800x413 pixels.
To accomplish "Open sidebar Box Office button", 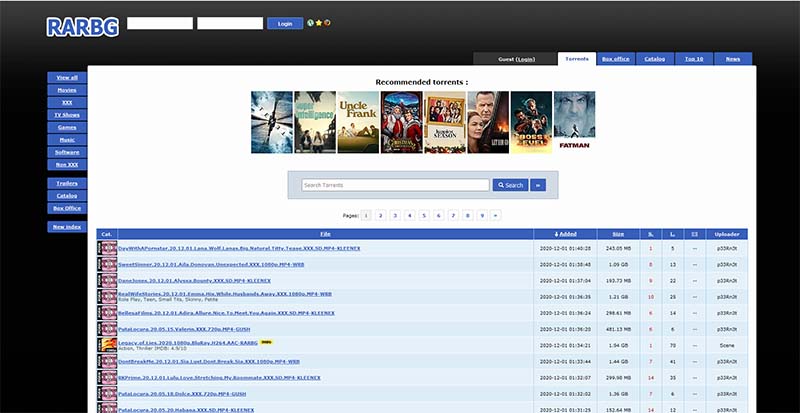I will [x=67, y=208].
